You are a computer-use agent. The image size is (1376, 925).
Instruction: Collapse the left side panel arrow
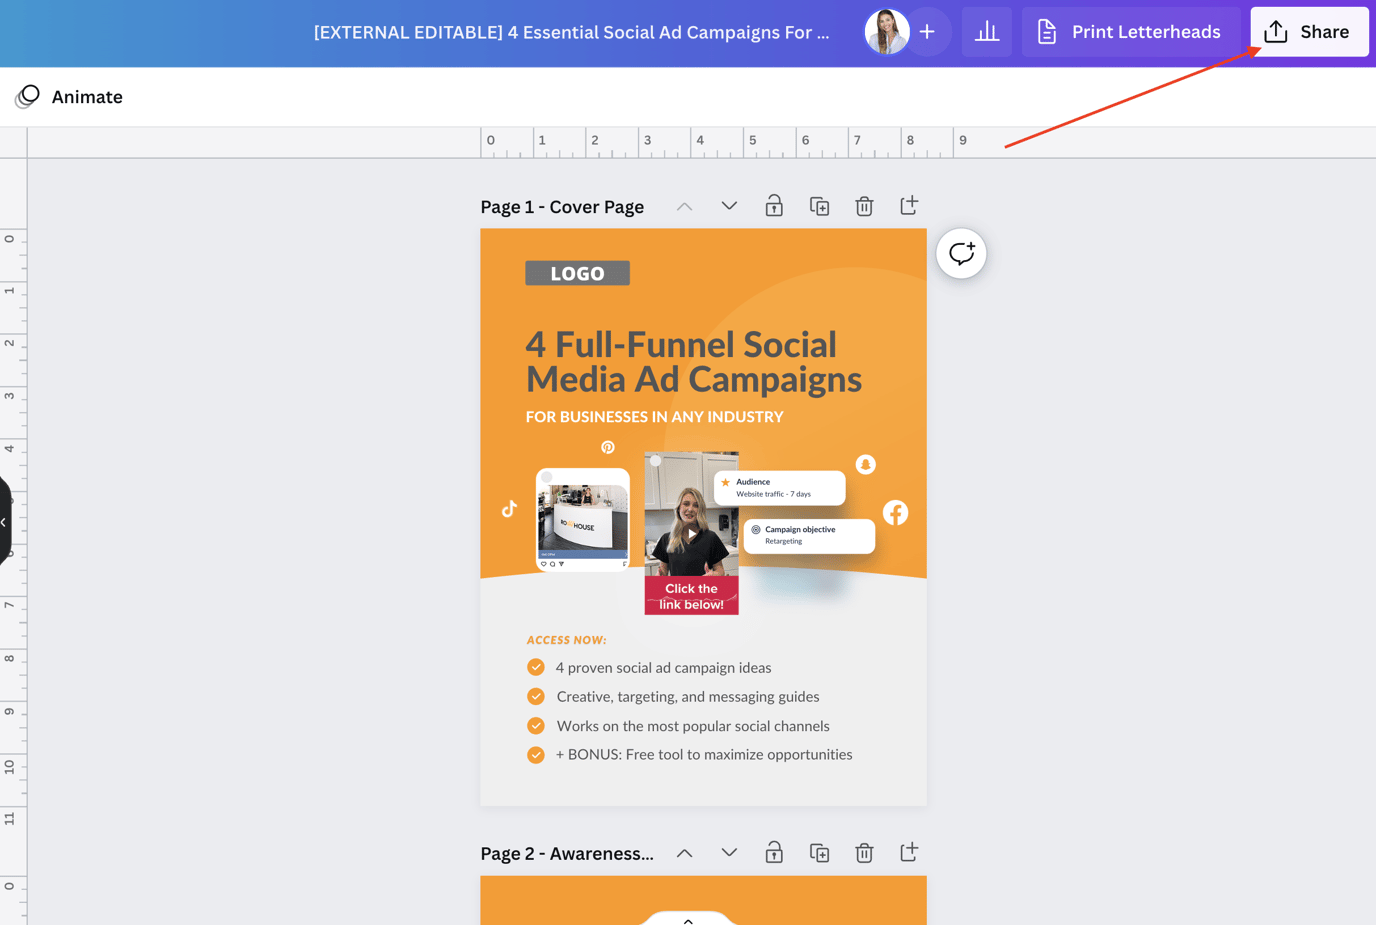click(5, 521)
